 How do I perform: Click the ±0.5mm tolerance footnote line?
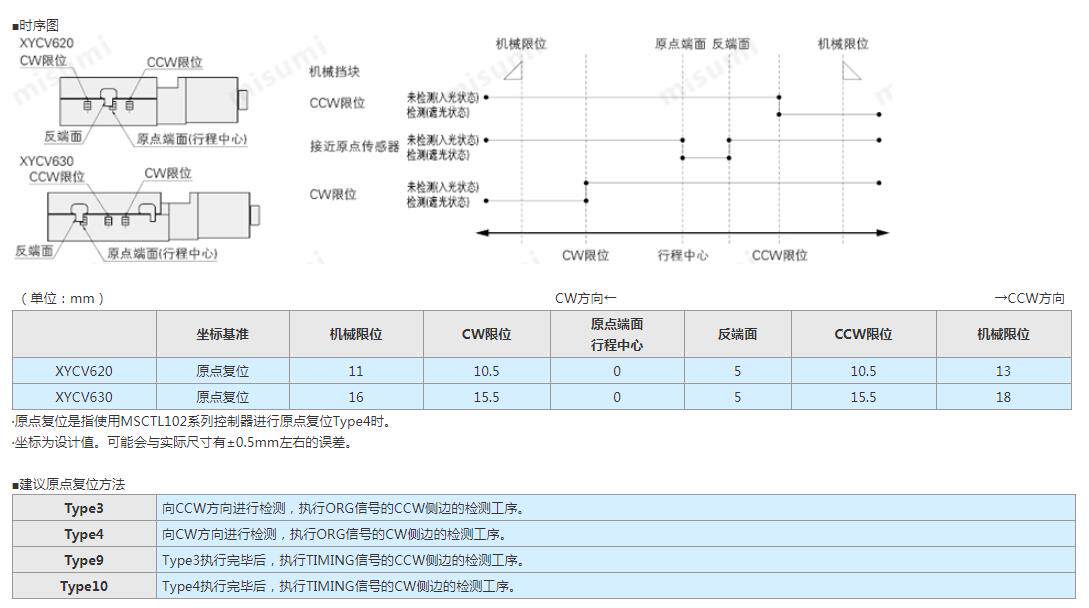point(183,442)
